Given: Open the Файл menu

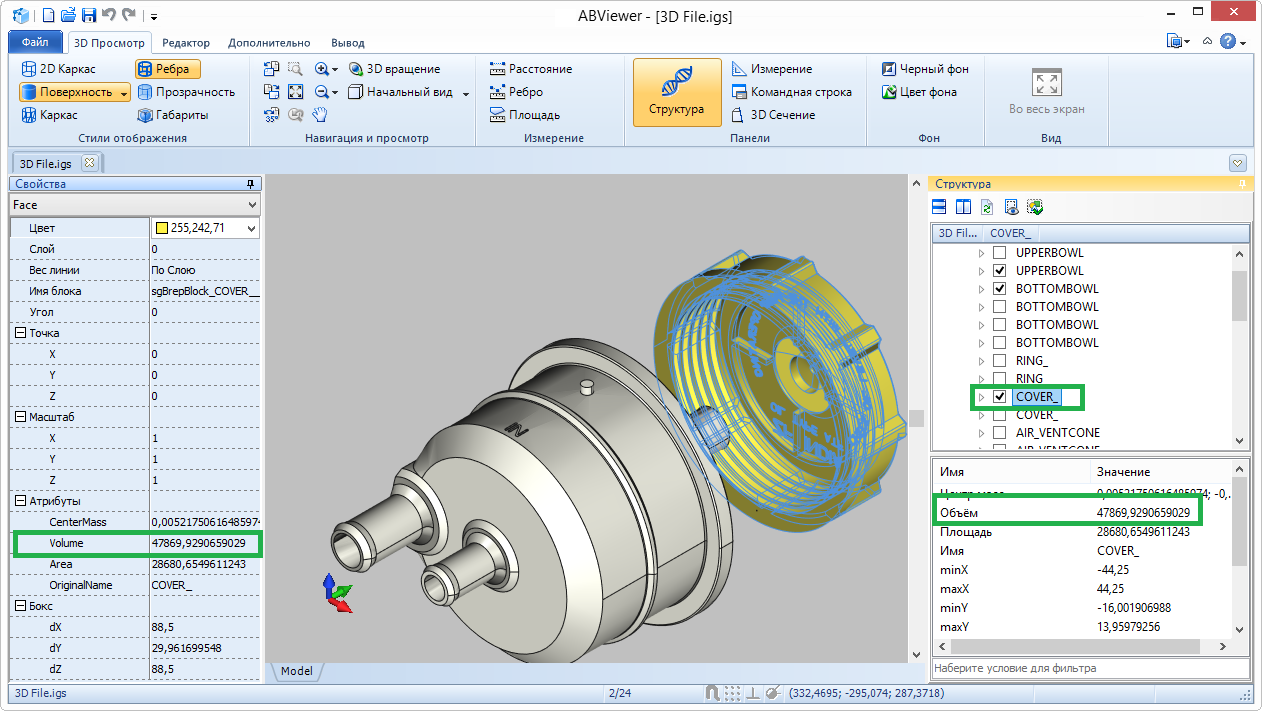Looking at the screenshot, I should 35,43.
